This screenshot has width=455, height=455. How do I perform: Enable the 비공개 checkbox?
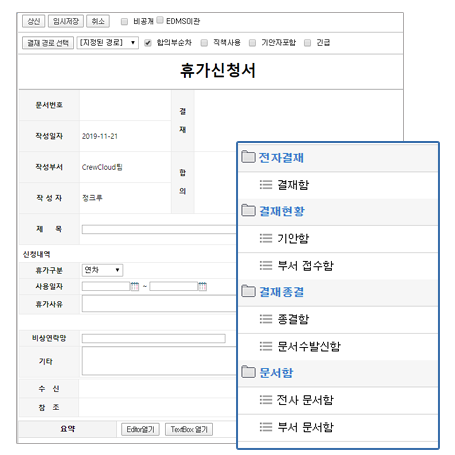tap(124, 22)
